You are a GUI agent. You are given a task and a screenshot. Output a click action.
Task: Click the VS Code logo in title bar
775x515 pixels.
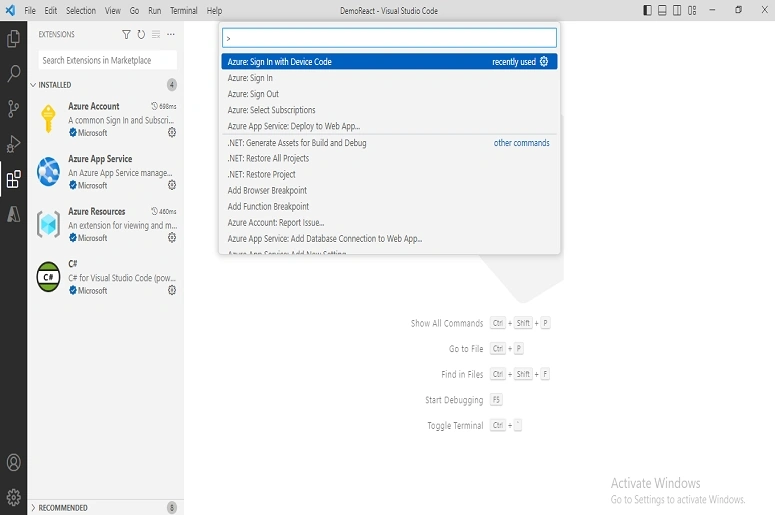click(10, 10)
